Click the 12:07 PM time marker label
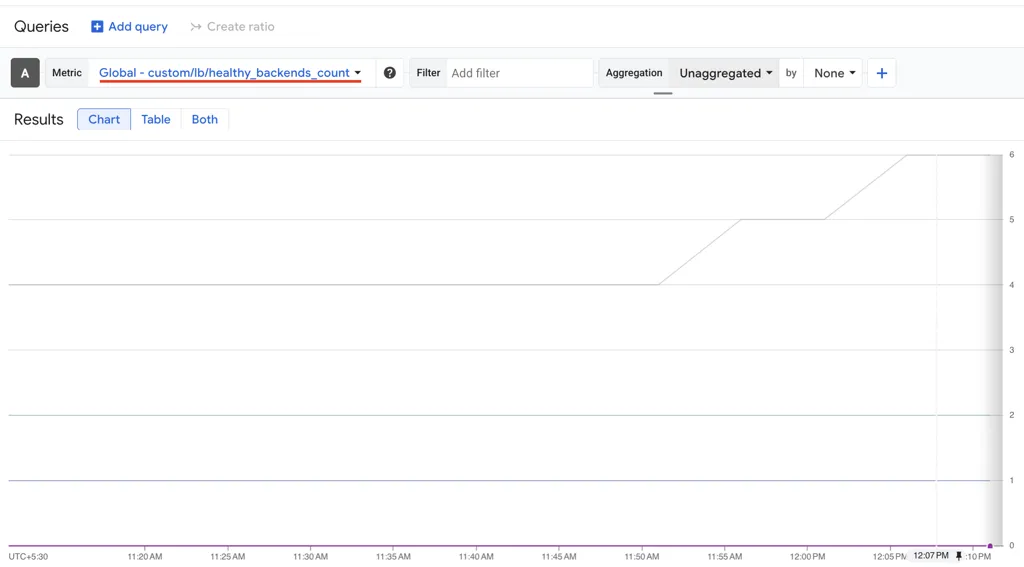 930,556
